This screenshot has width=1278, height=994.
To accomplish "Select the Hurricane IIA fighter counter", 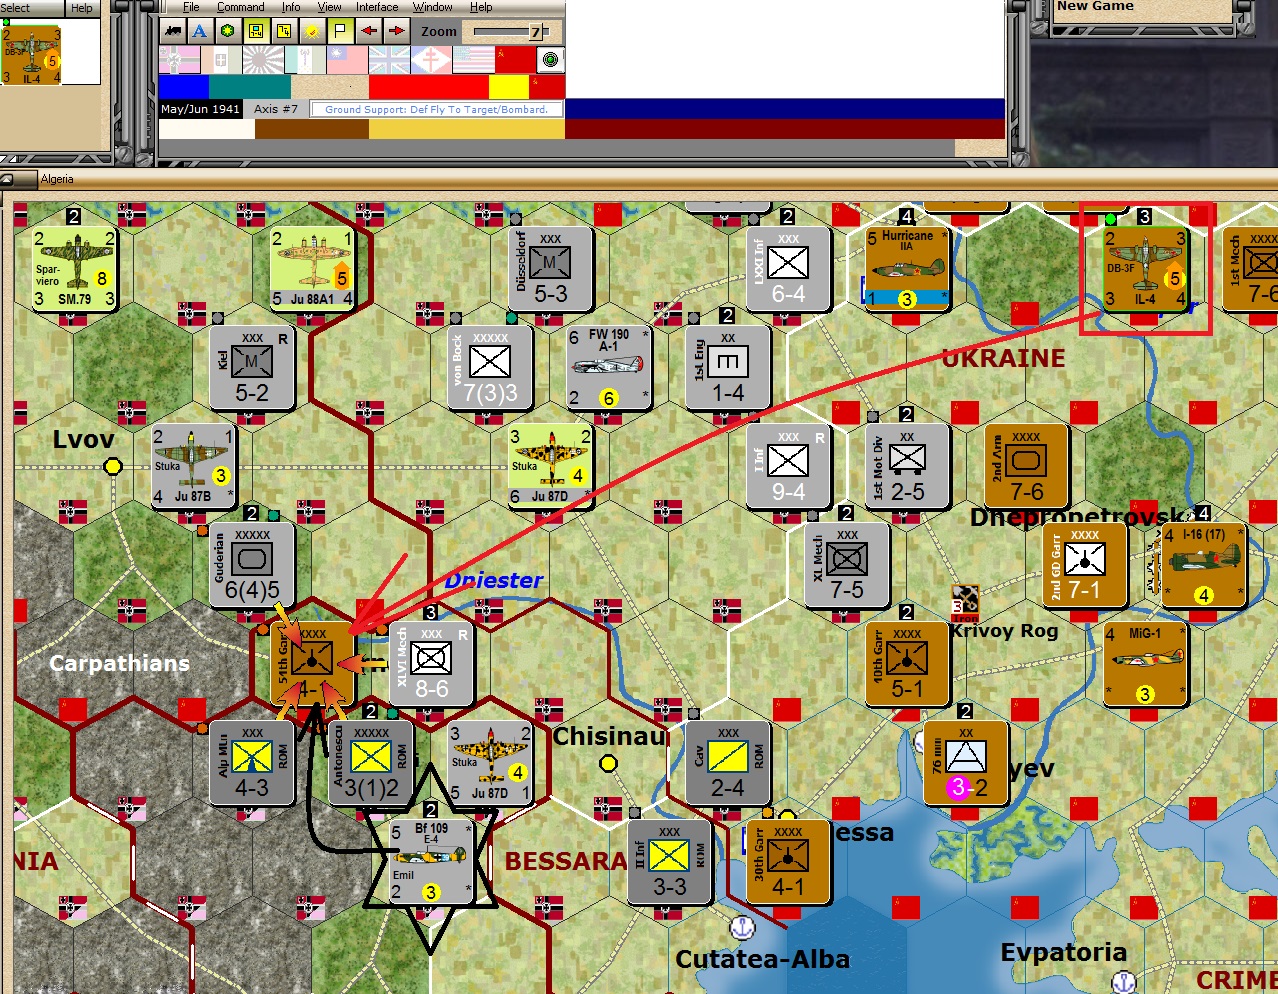I will coord(906,268).
